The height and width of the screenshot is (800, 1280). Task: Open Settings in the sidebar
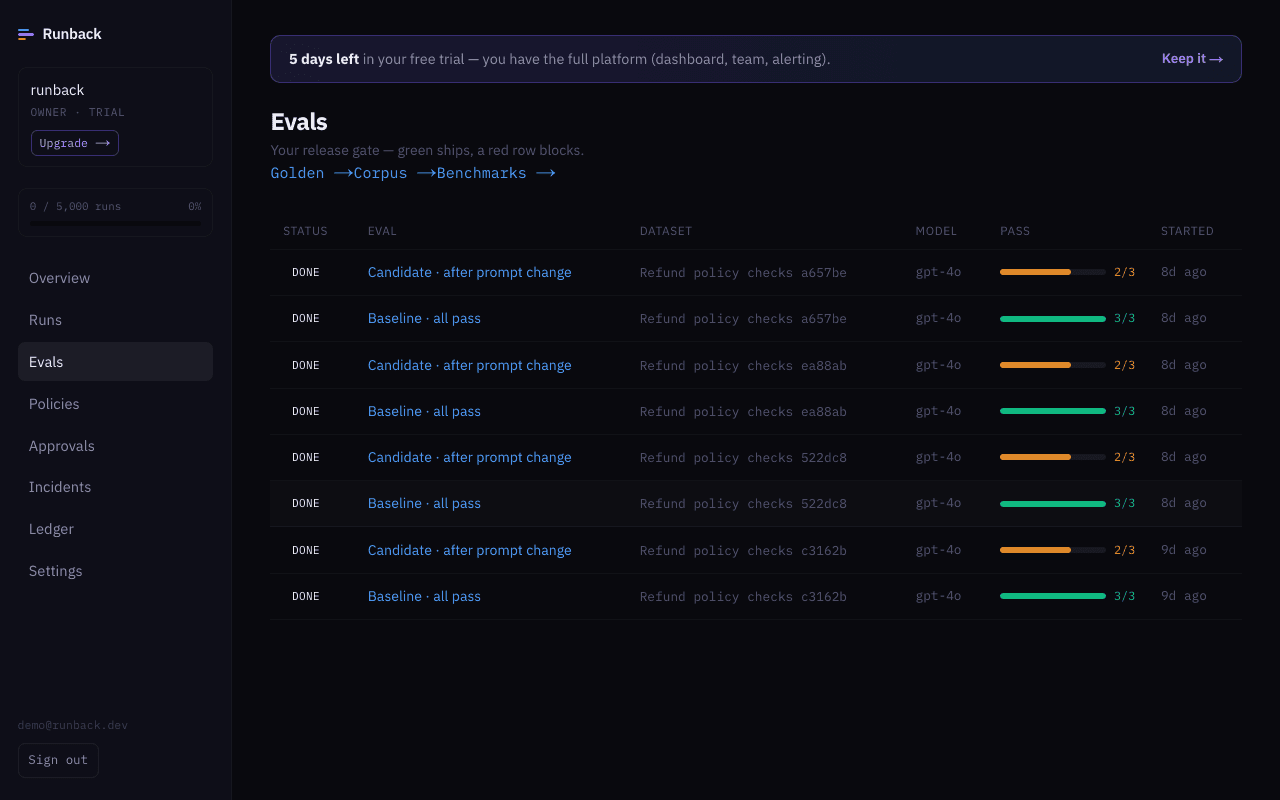coord(115,571)
